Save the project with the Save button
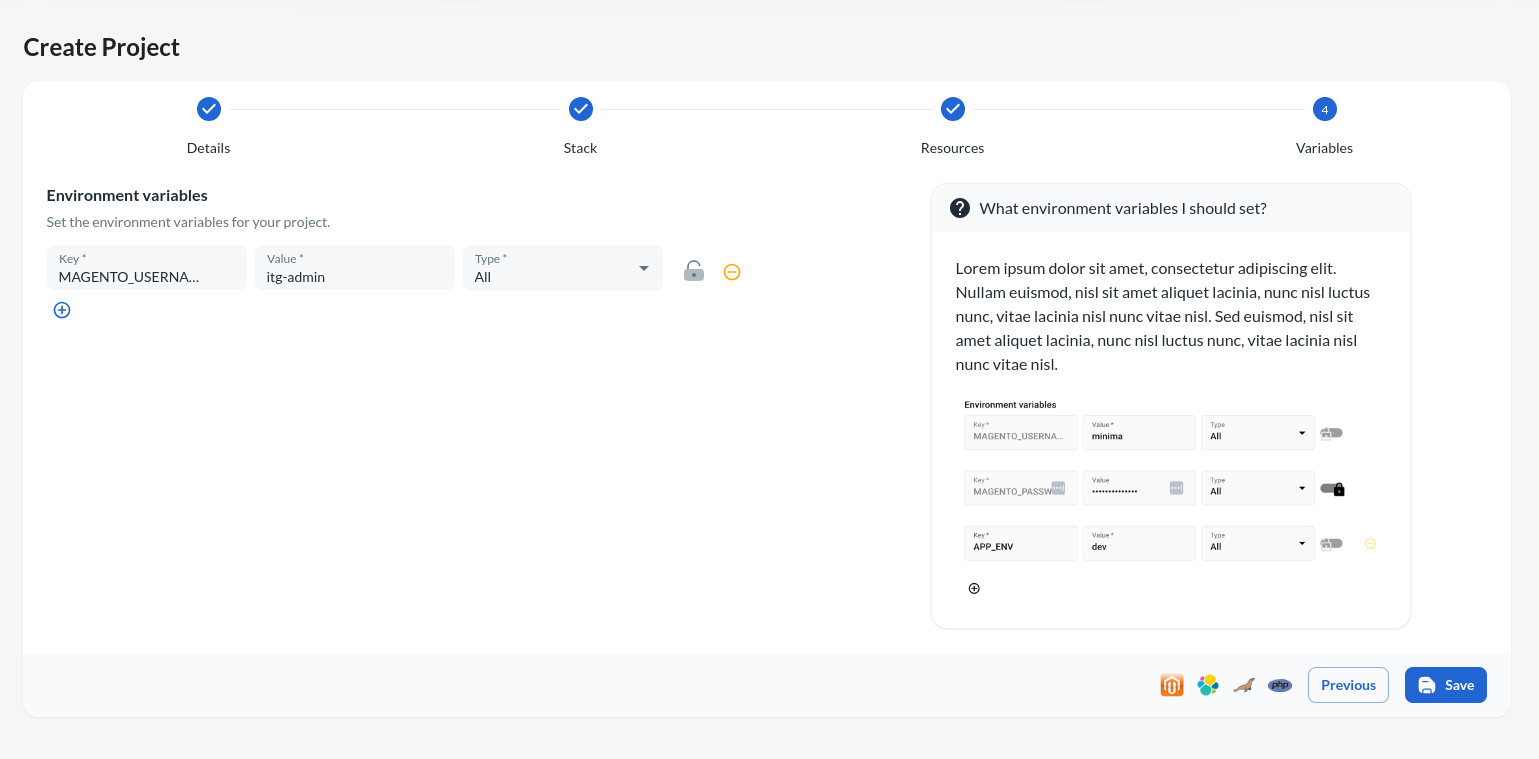This screenshot has height=759, width=1539. (1445, 685)
